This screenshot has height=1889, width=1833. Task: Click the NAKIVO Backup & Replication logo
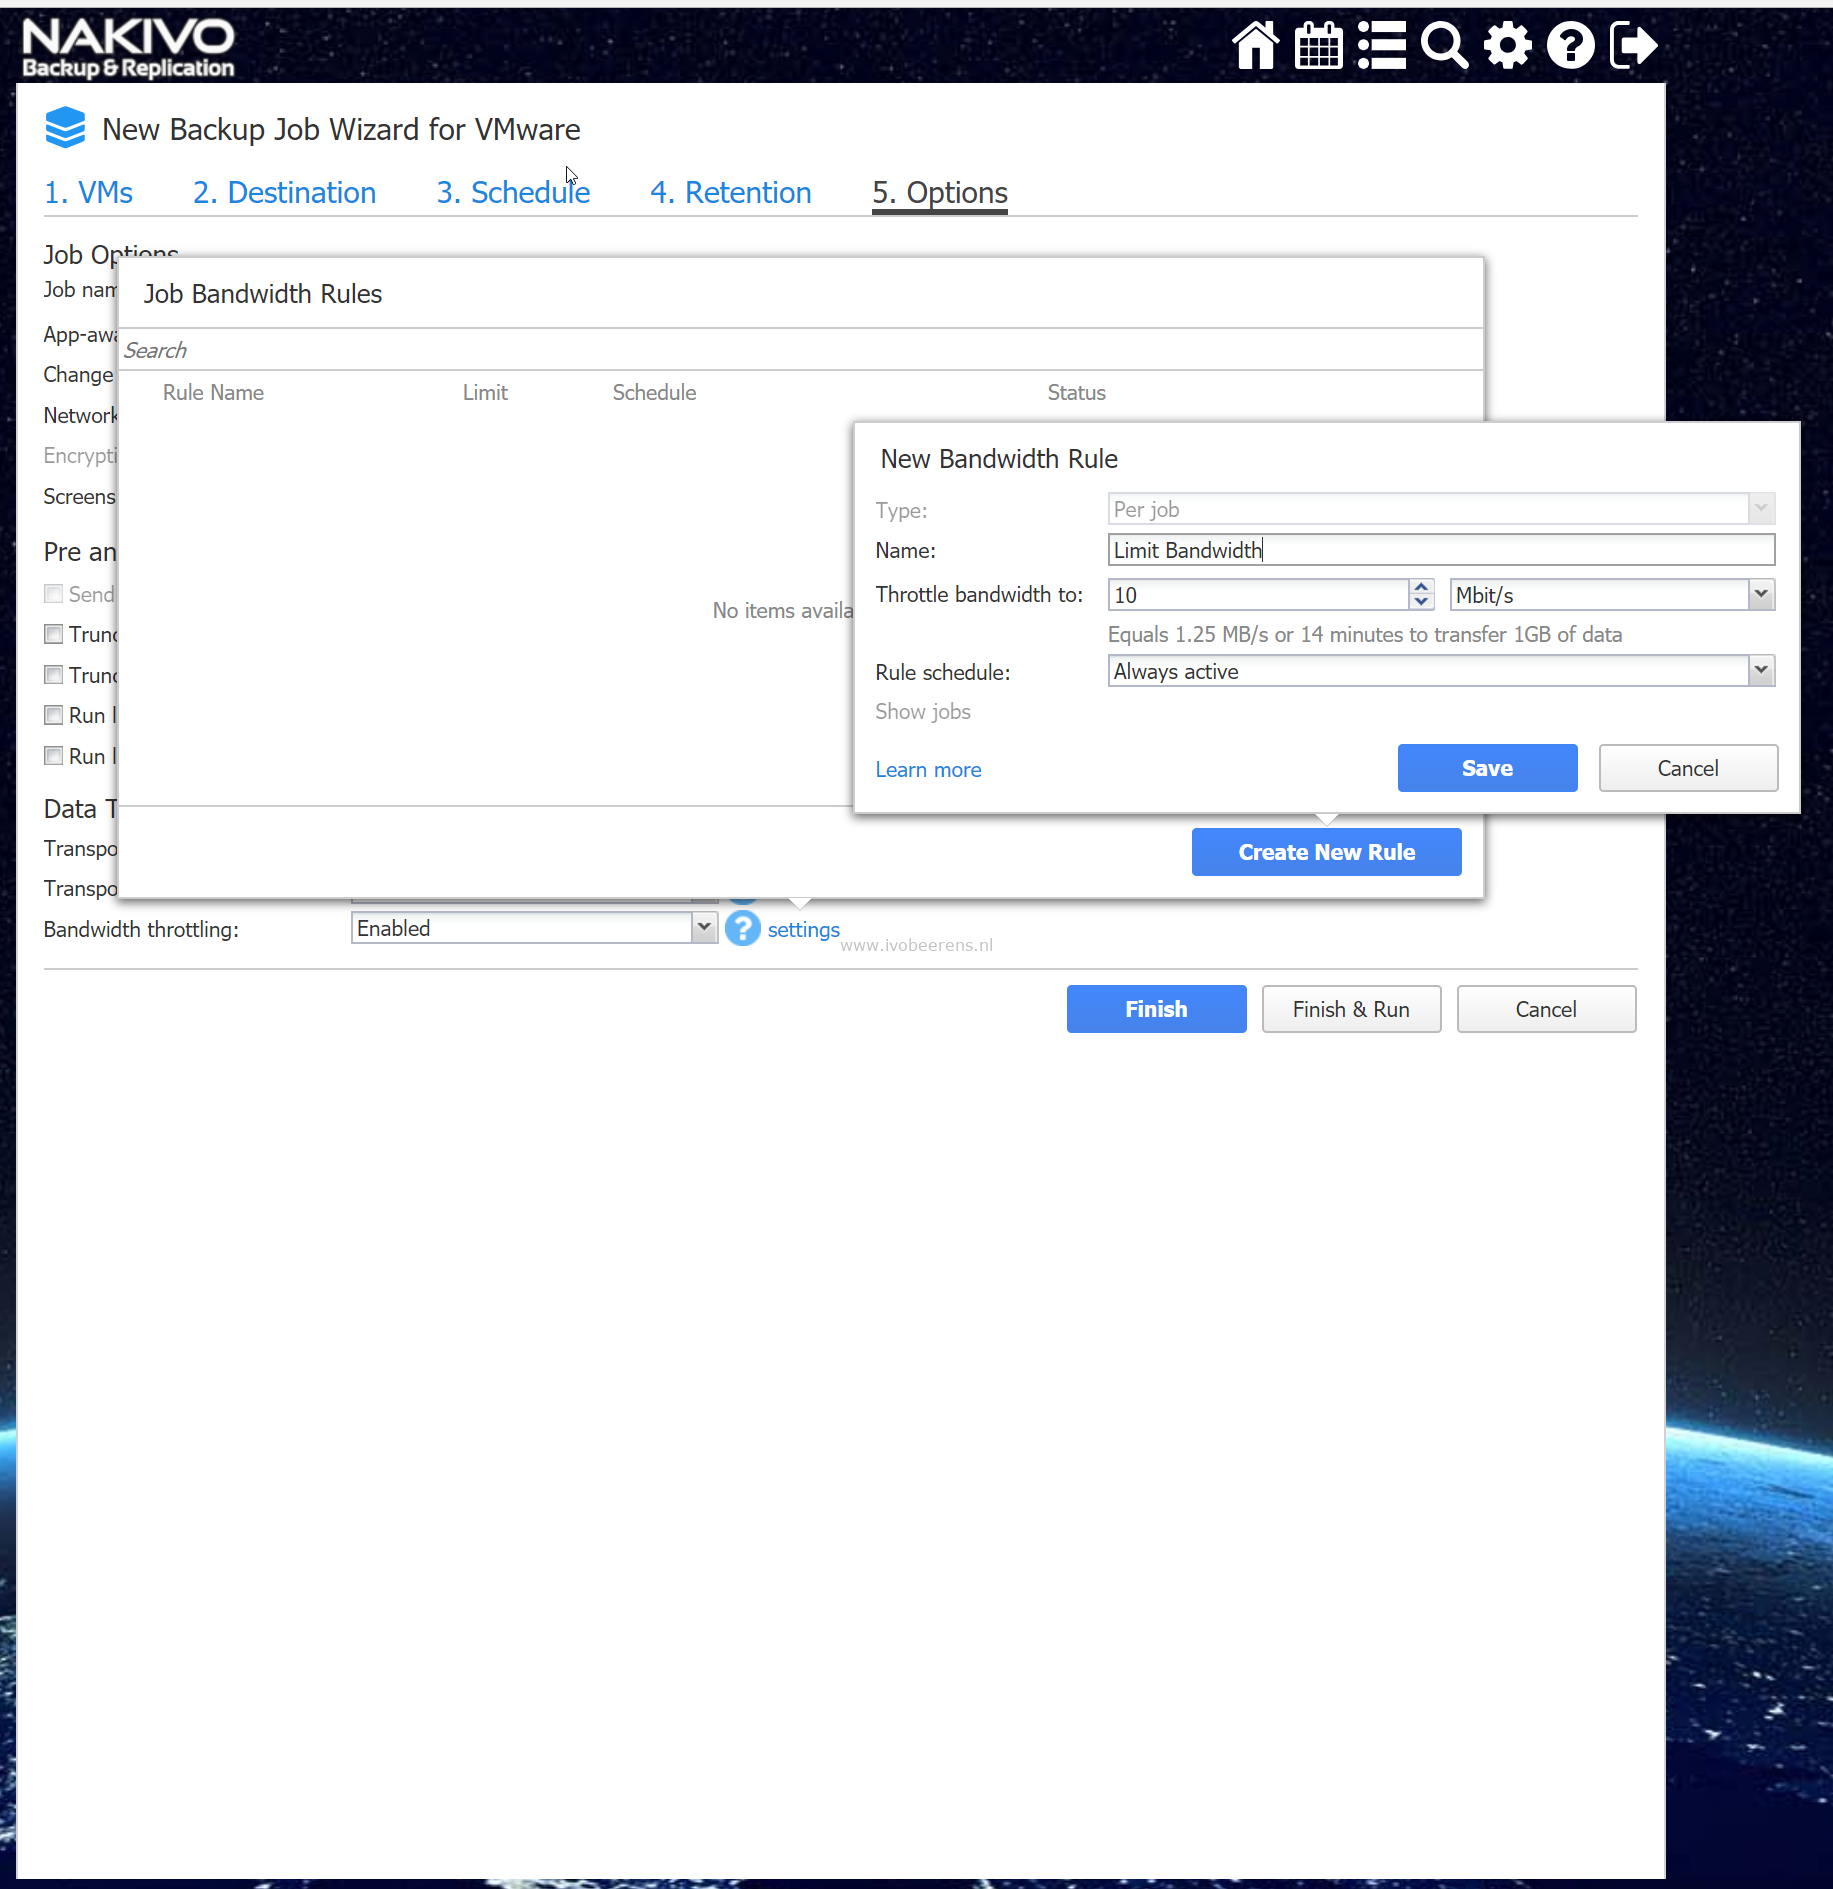pos(128,47)
